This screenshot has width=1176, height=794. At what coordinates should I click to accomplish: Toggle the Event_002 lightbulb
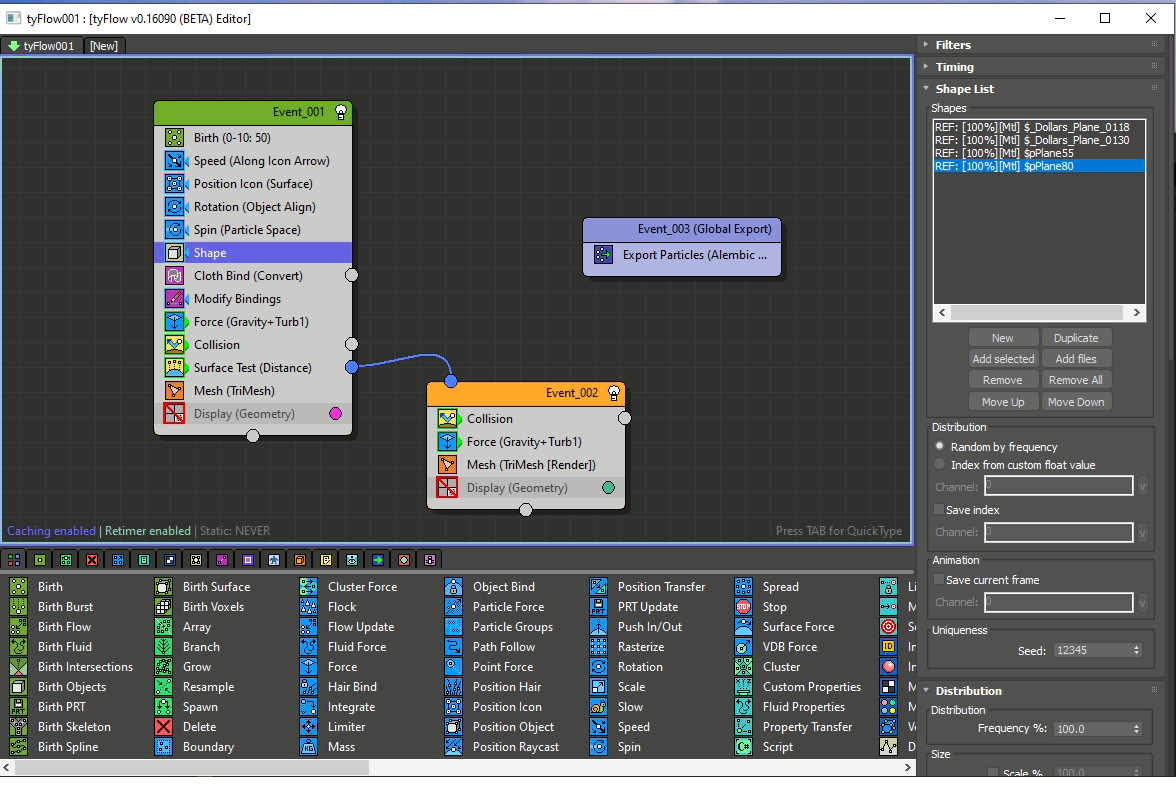(x=614, y=393)
